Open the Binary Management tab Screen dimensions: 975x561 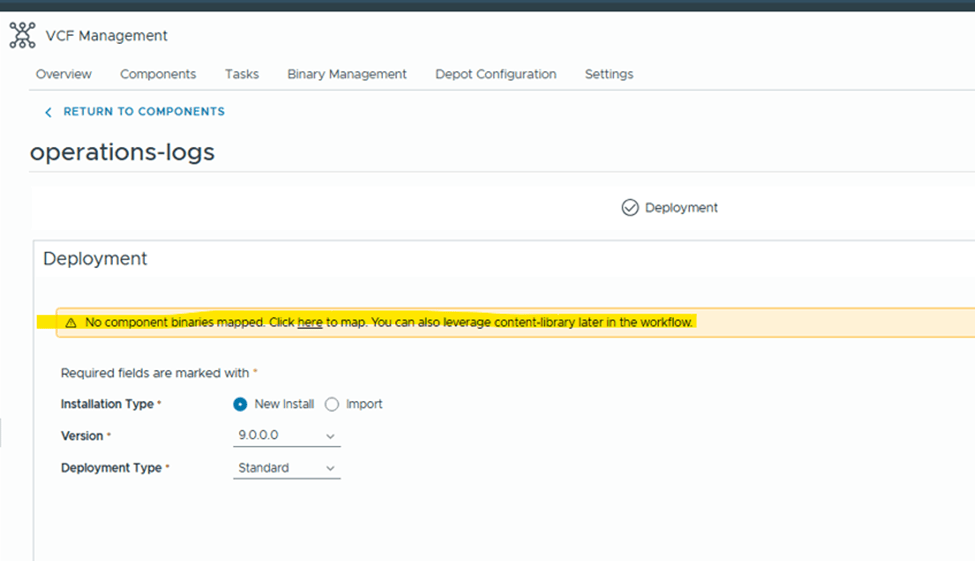[x=347, y=74]
